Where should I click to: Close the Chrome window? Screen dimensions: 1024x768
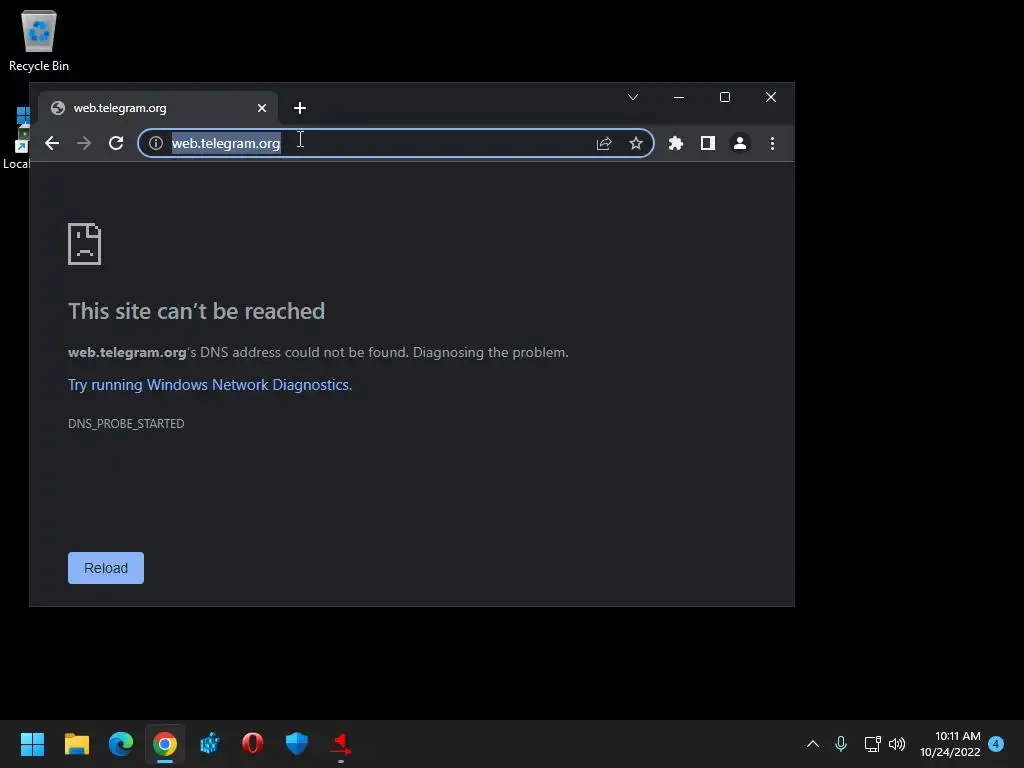click(771, 97)
